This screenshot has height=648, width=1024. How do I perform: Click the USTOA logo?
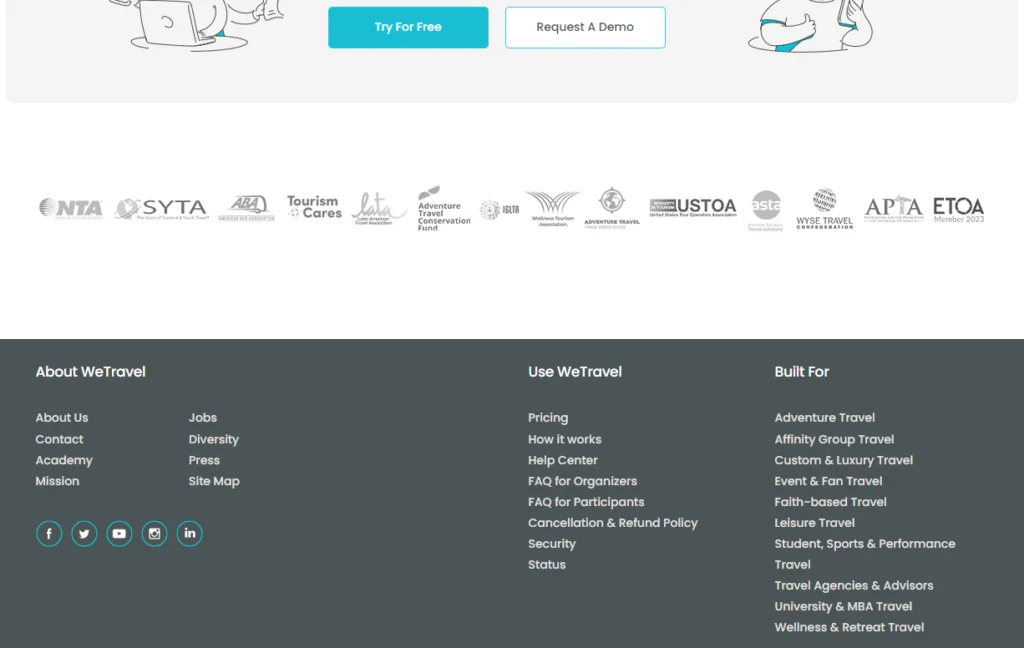tap(693, 207)
